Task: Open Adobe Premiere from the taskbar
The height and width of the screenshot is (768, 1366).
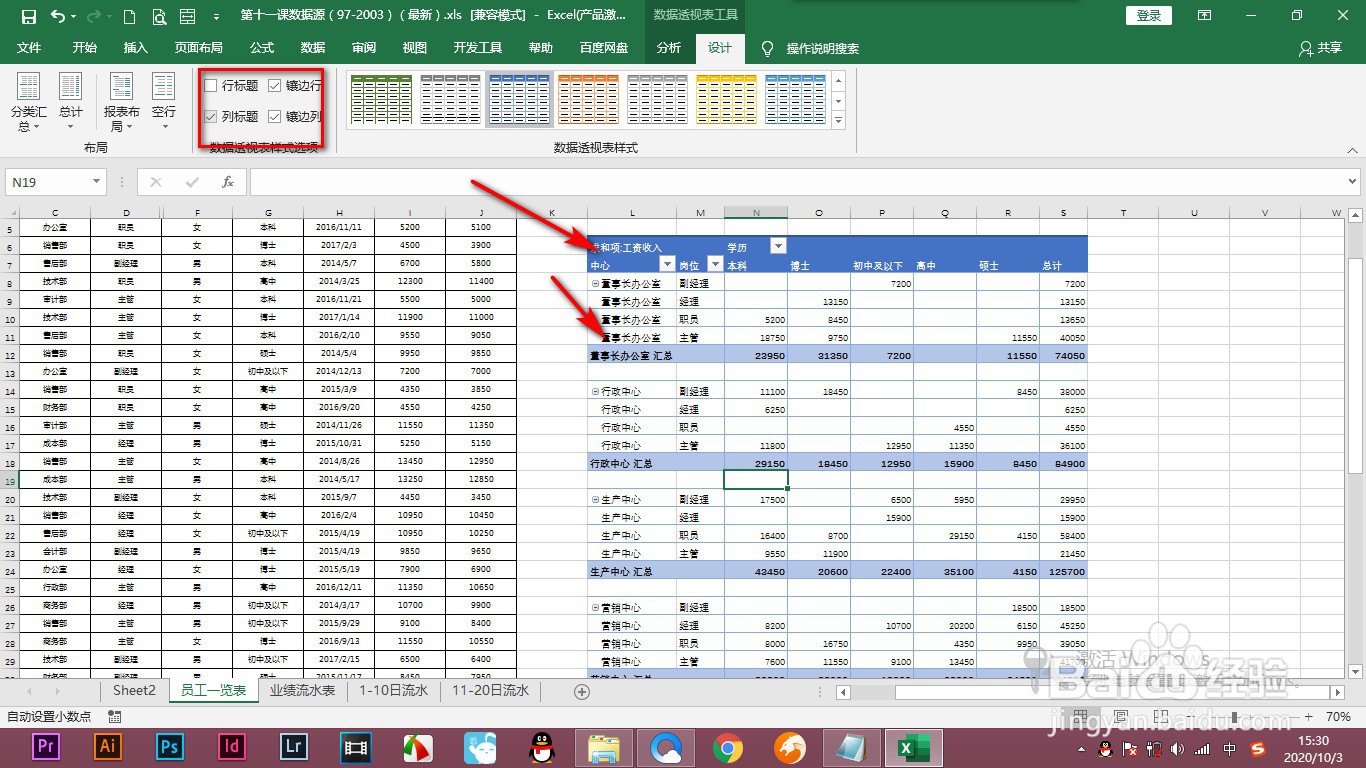Action: [45, 747]
